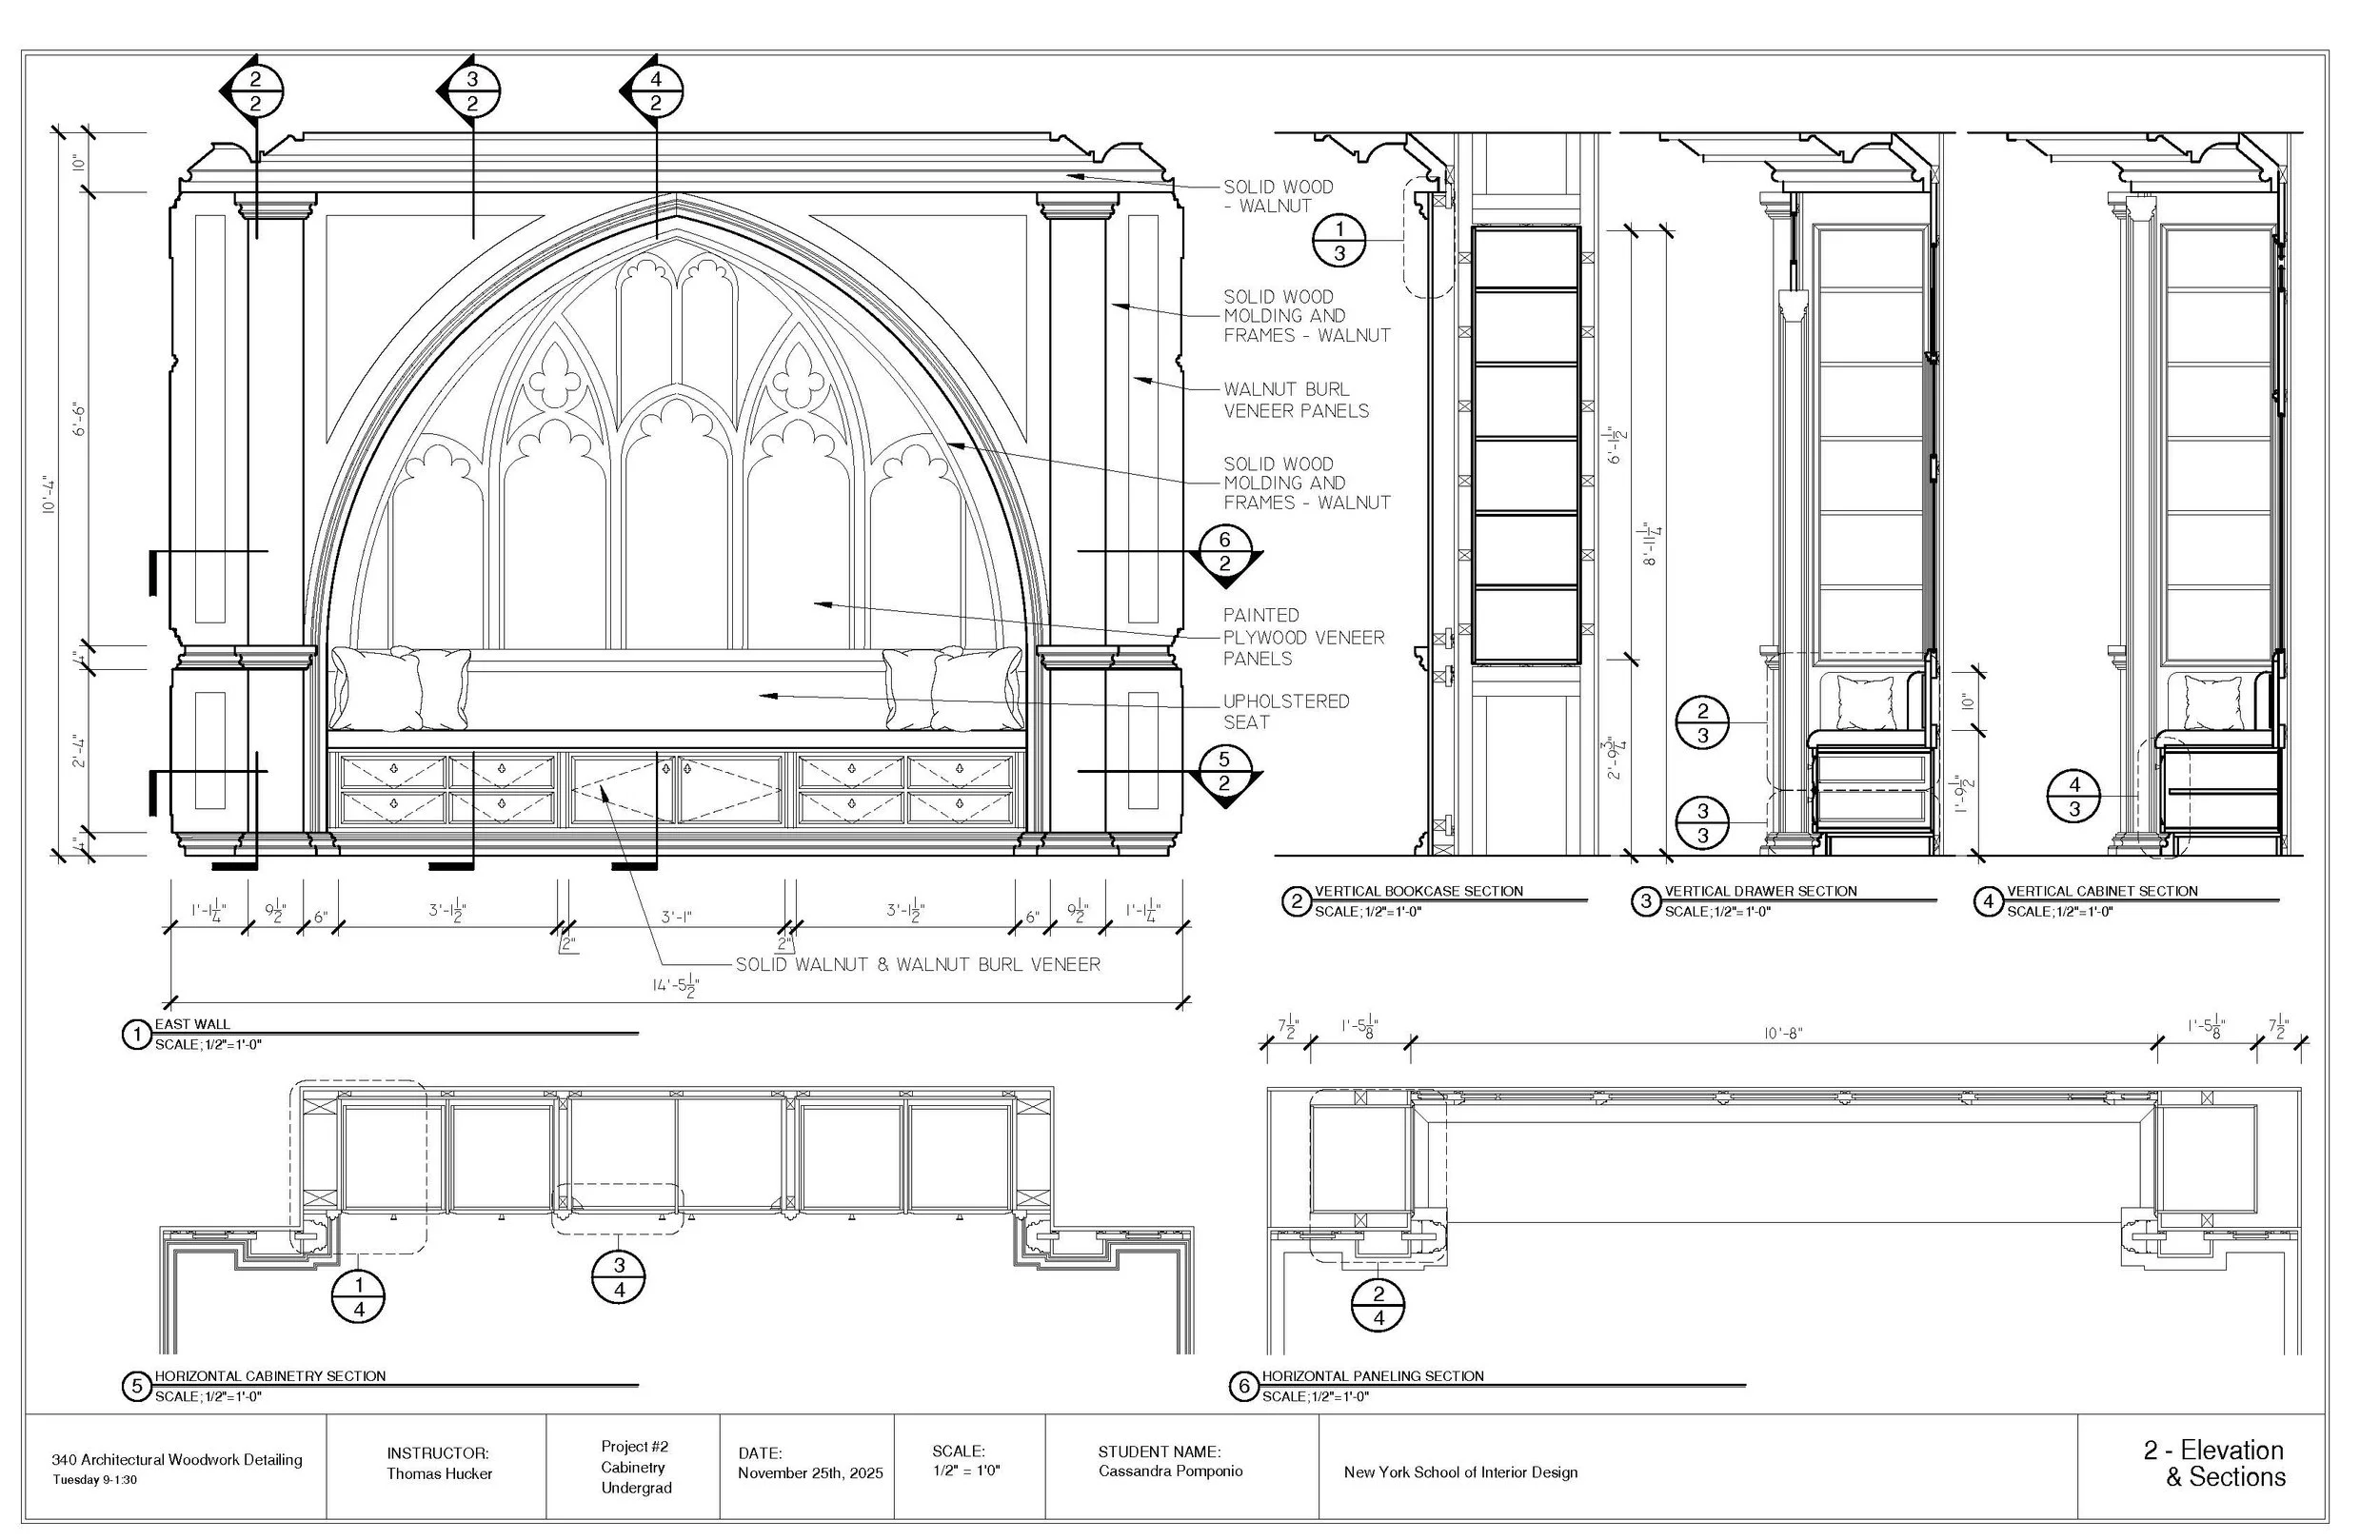Screen dimensions: 2380x1540
Task: Click the date "November 25th, 2025"
Action: pos(811,1473)
